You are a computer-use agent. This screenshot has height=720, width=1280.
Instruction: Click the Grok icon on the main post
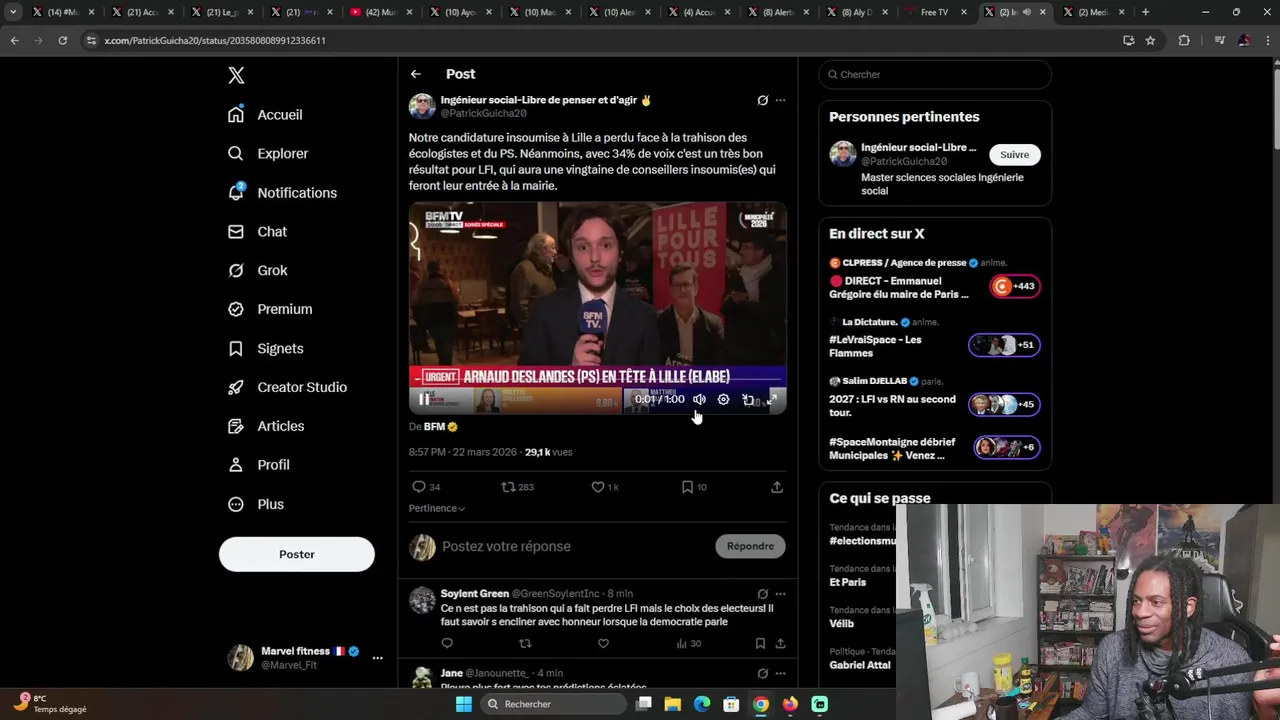(x=762, y=100)
